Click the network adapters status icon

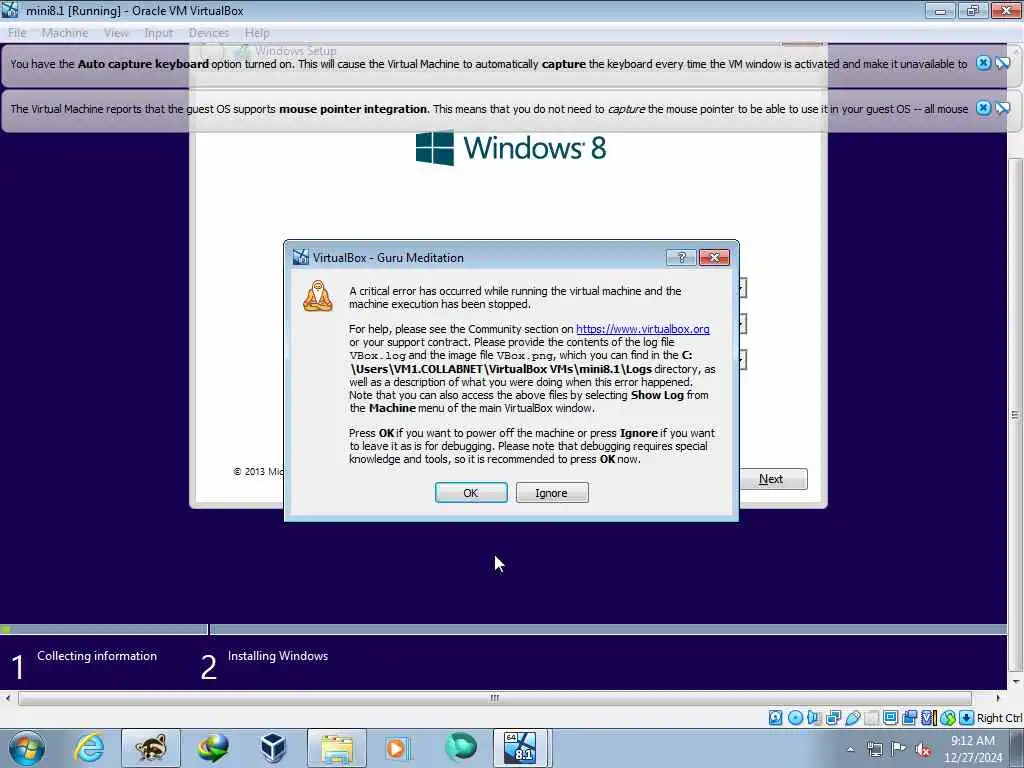point(833,718)
